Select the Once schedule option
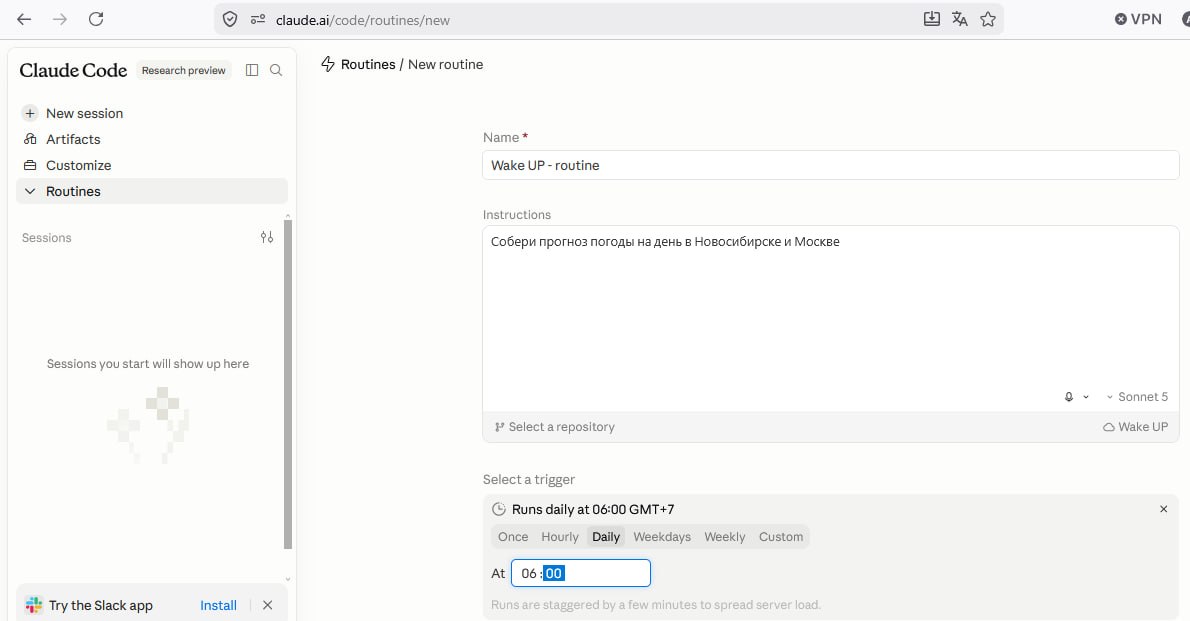This screenshot has width=1190, height=621. tap(513, 537)
